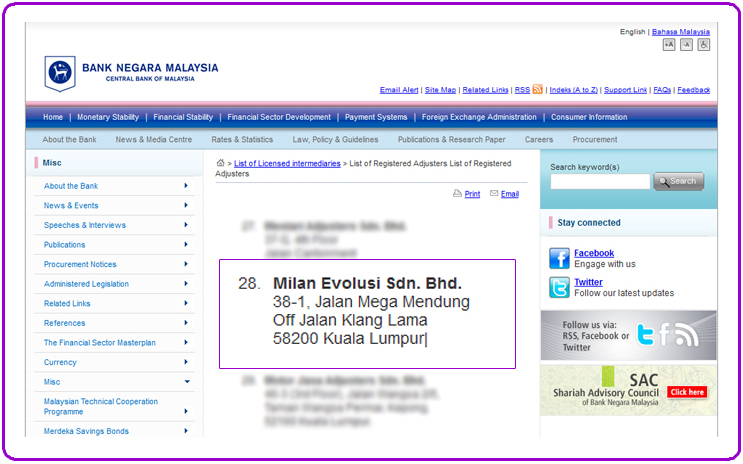Screen dimensions: 743x464
Task: Click the search keyword input field
Action: click(600, 181)
